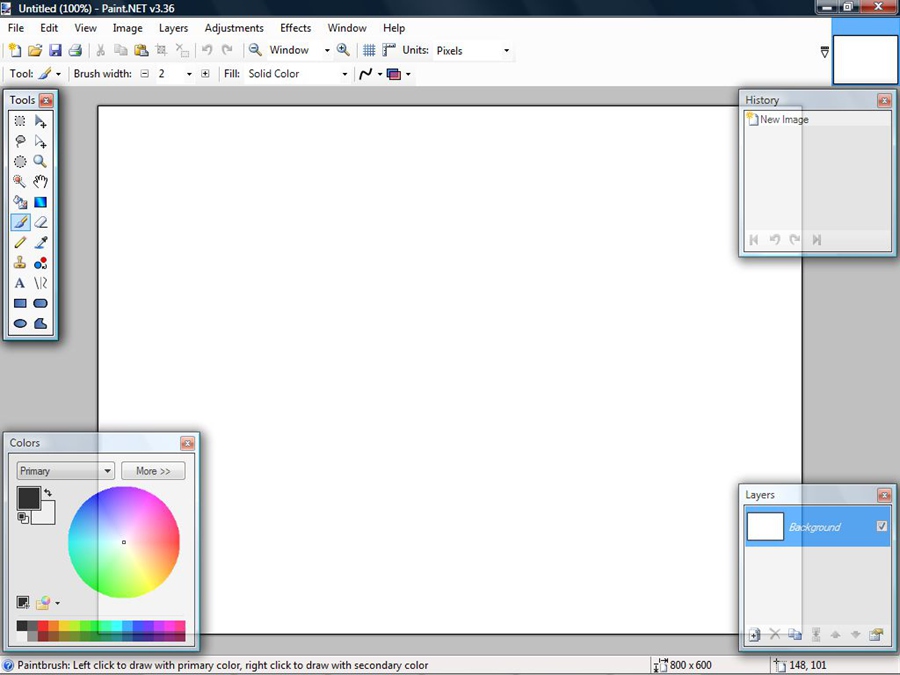
Task: Add a new layer in Layers panel
Action: [x=755, y=634]
